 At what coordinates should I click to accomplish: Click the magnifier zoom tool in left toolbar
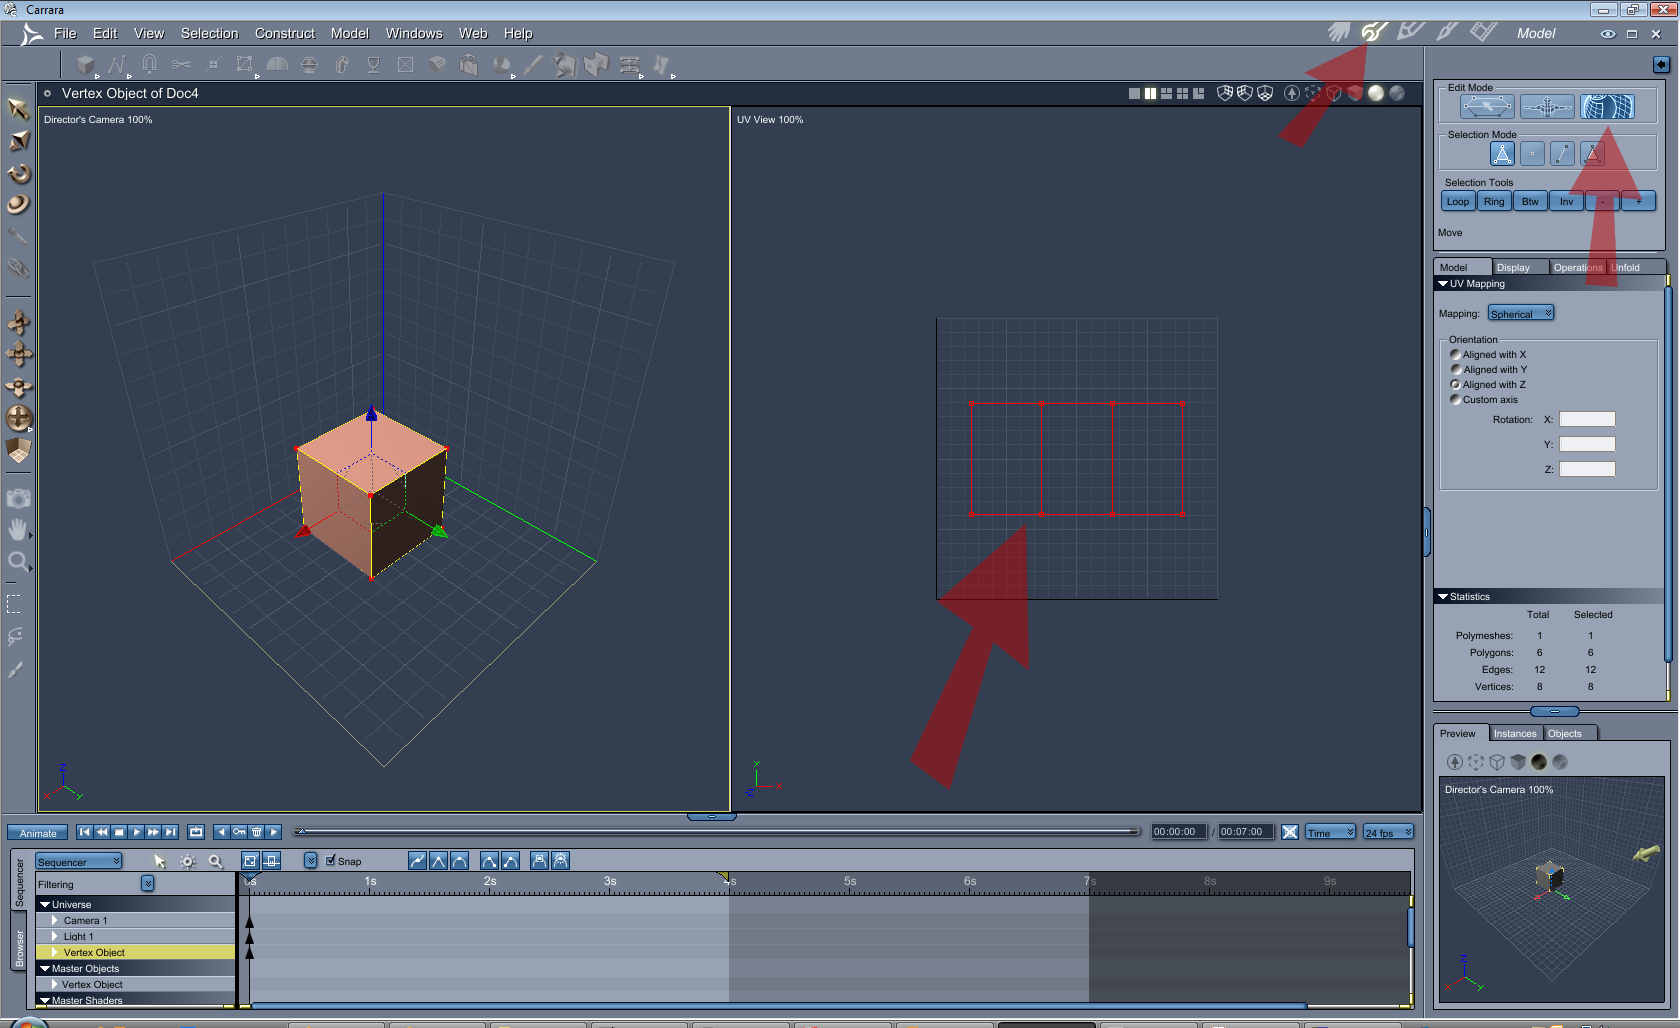(18, 562)
